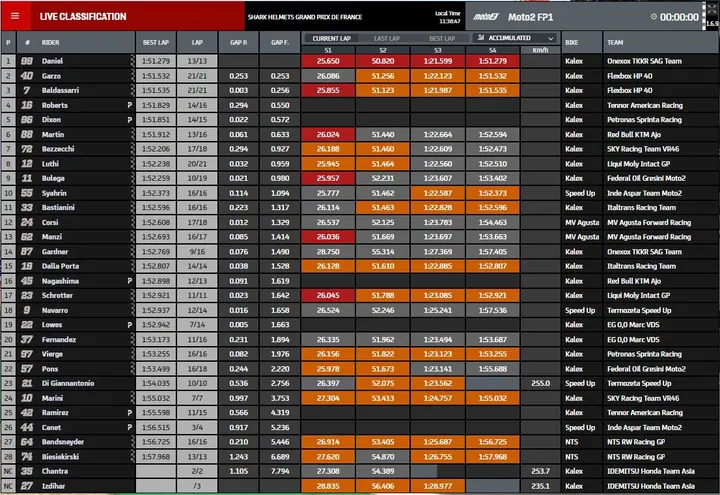
Task: Click the chart icon left of ACCUMULATED
Action: click(x=481, y=38)
